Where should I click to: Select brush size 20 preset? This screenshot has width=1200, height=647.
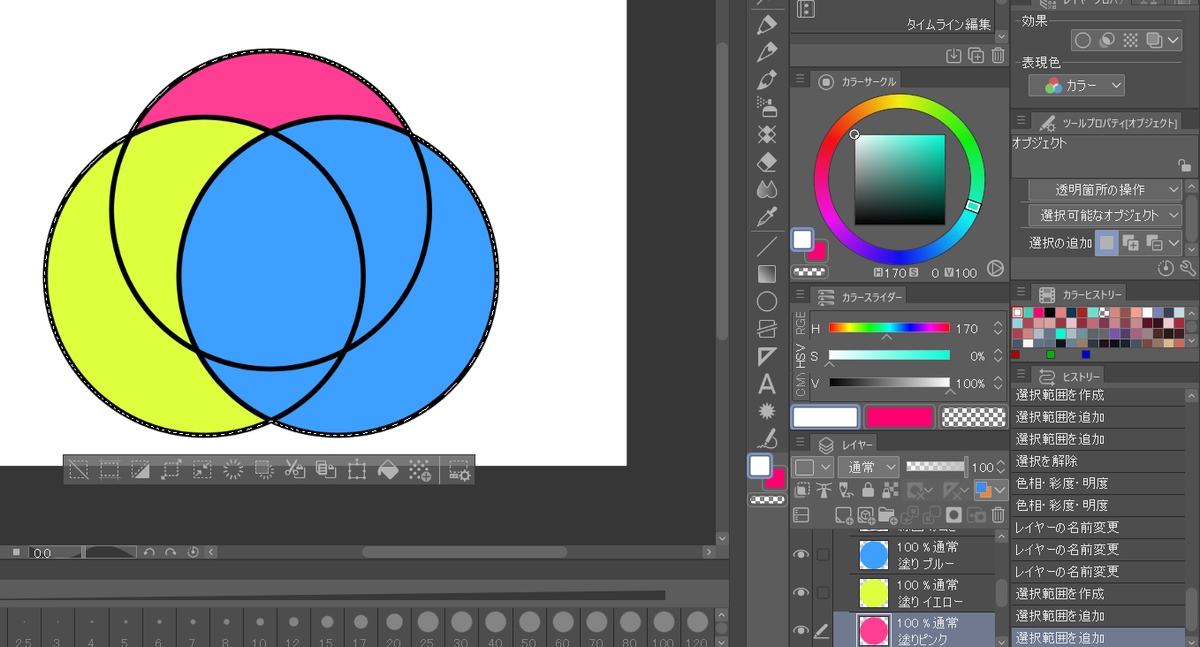click(x=394, y=628)
